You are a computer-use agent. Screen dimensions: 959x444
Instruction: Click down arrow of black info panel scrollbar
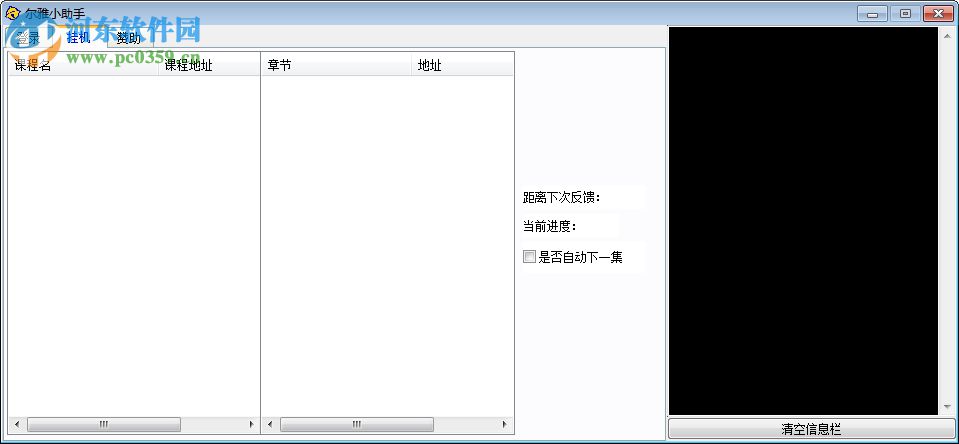pos(947,407)
